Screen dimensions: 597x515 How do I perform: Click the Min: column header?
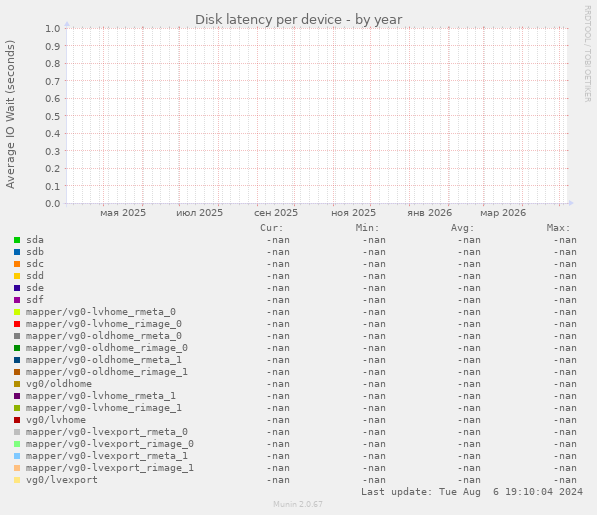click(x=367, y=228)
